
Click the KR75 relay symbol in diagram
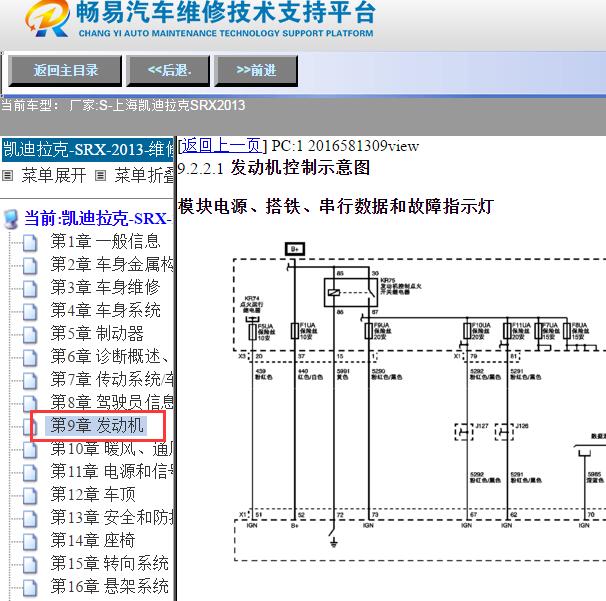pos(351,293)
